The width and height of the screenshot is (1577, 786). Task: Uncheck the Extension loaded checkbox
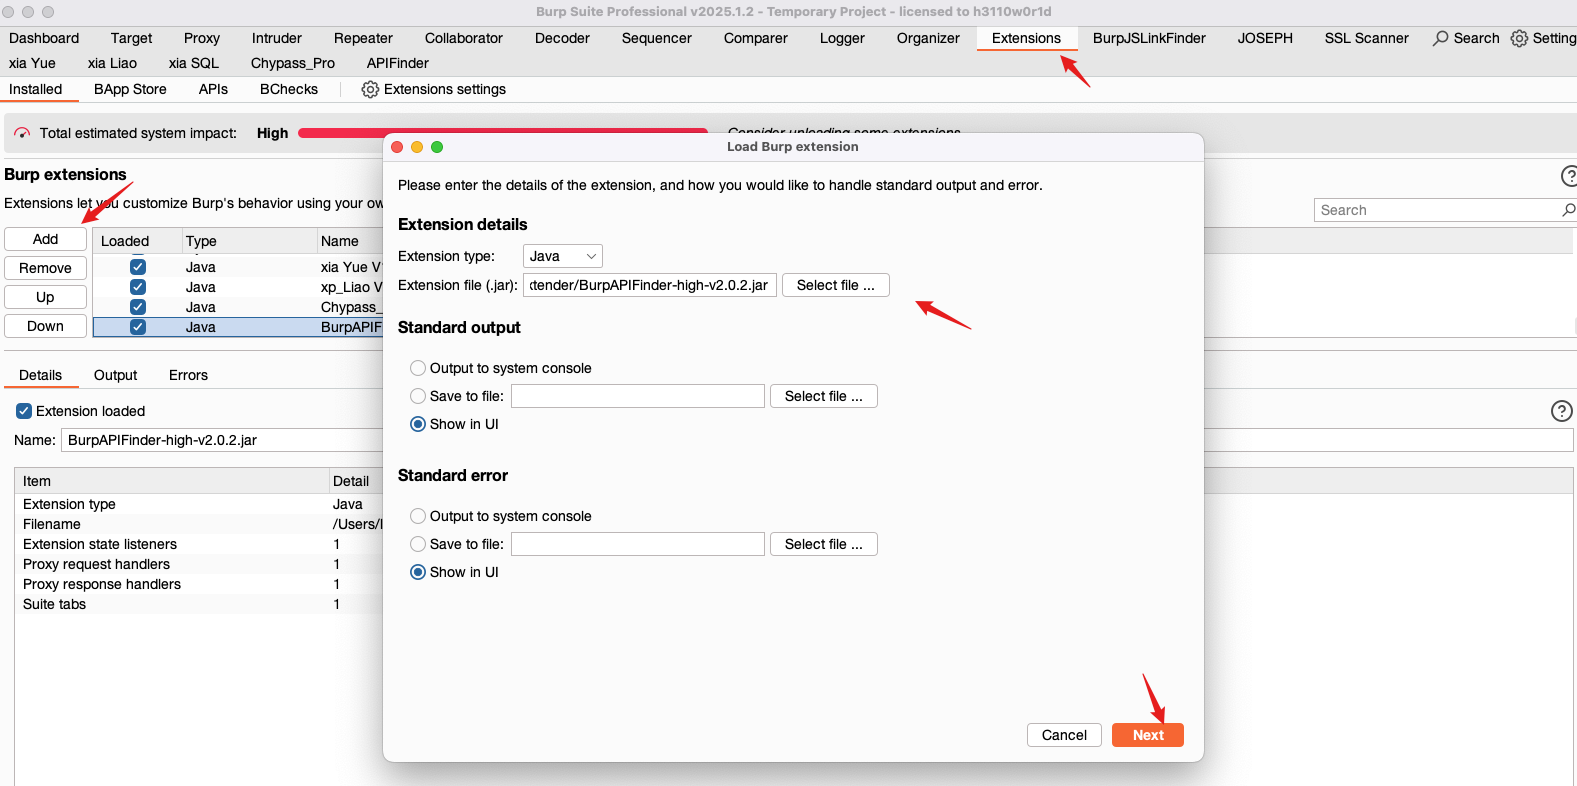[x=24, y=411]
